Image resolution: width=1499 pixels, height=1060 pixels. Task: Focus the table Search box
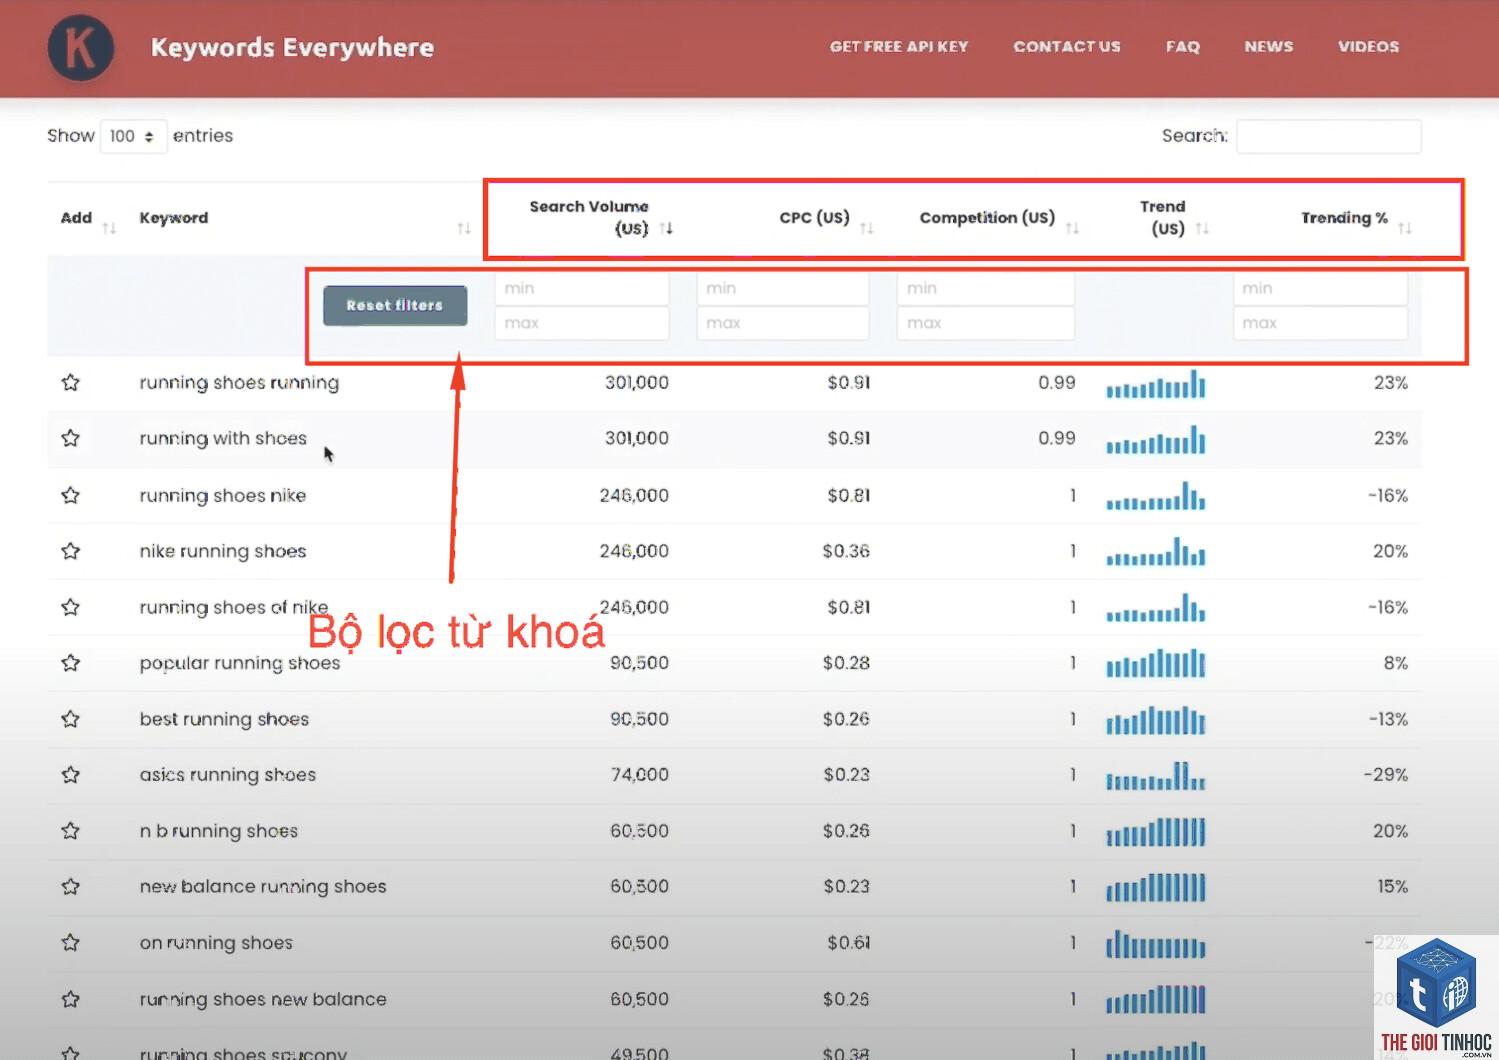[1329, 136]
